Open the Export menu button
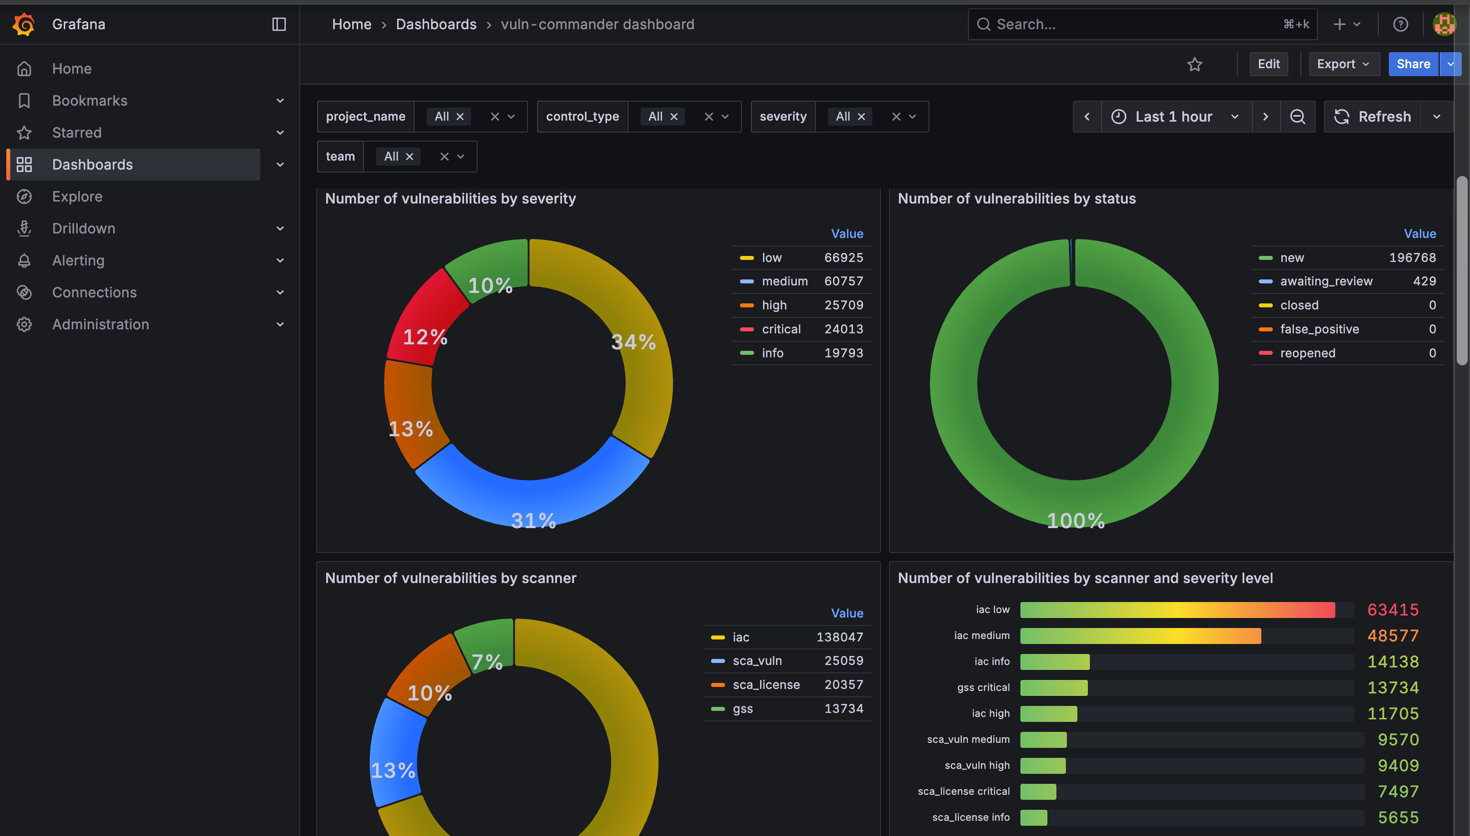This screenshot has height=836, width=1470. point(1344,64)
